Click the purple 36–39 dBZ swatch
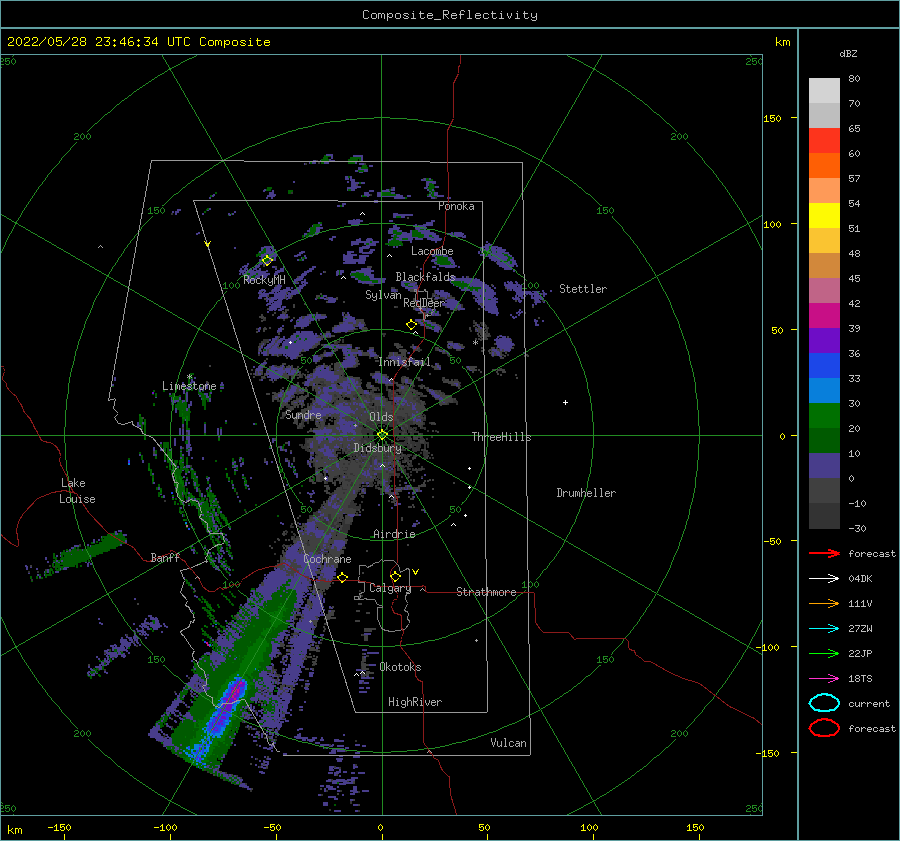The height and width of the screenshot is (841, 900). 824,341
